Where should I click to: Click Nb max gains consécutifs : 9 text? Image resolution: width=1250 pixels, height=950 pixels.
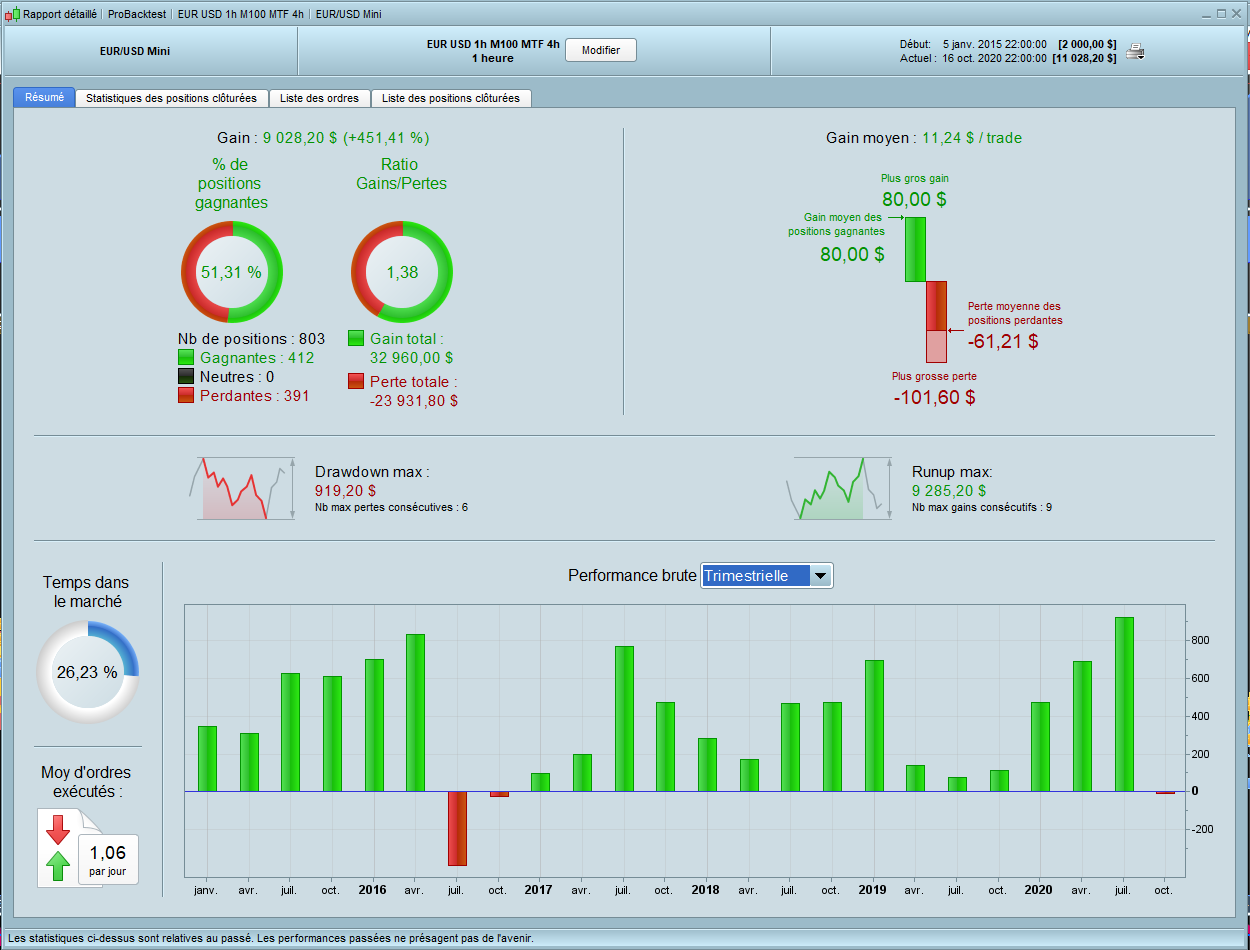coord(981,508)
